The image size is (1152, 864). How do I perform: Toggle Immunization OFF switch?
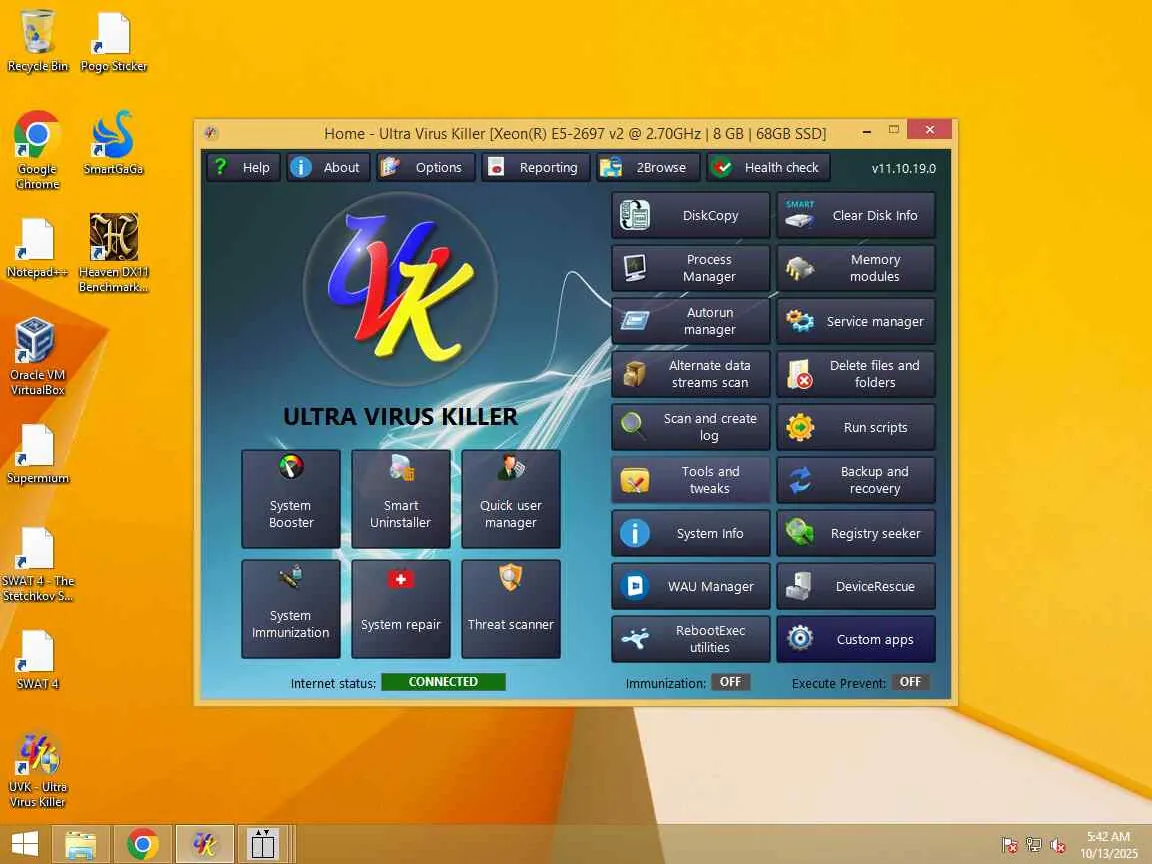point(730,683)
